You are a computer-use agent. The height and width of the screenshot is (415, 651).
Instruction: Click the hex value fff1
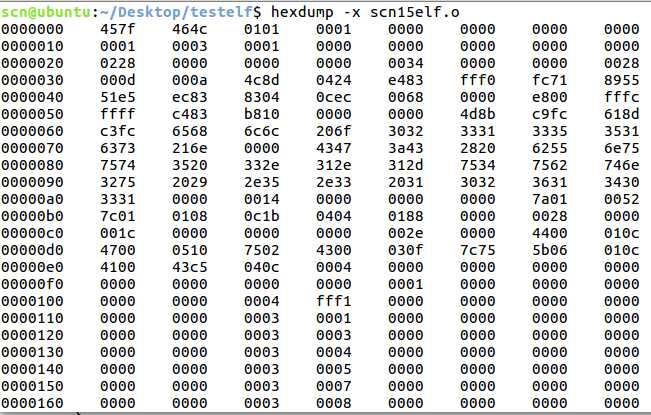[334, 301]
